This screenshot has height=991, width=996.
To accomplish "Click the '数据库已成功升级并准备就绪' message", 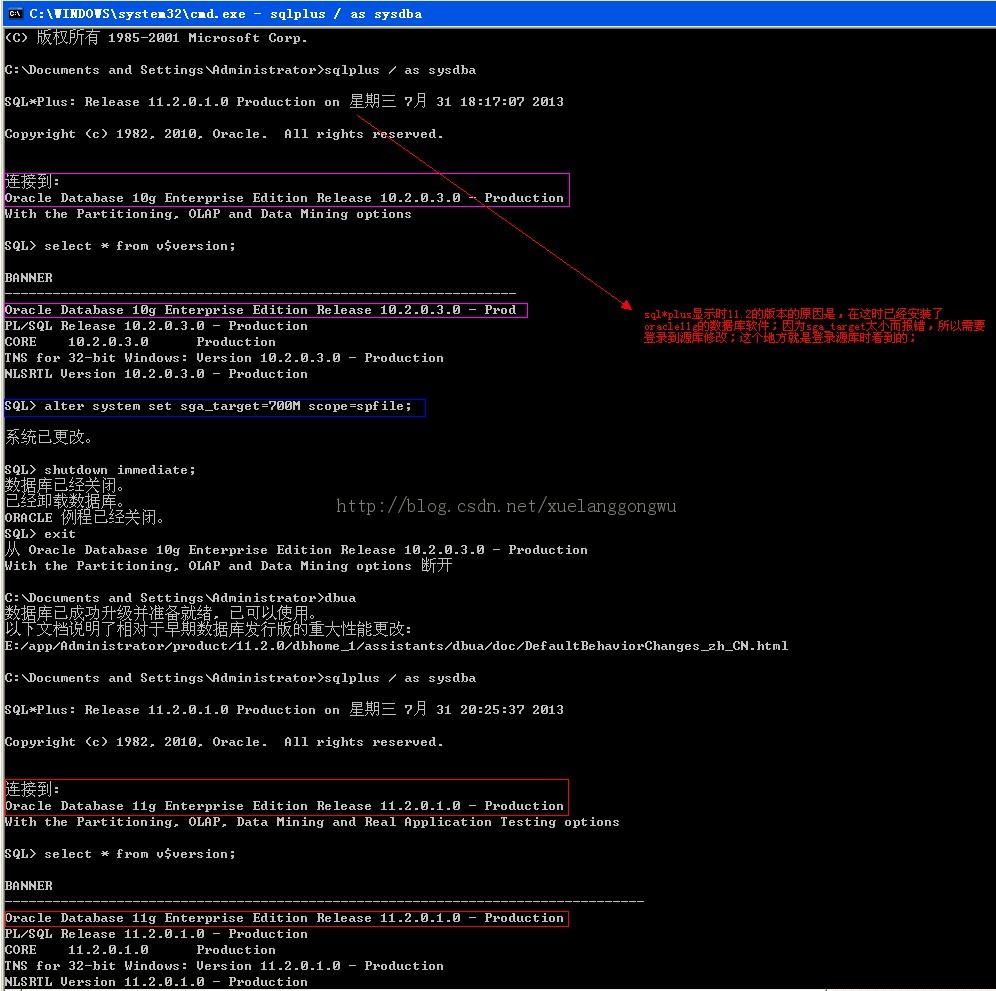I will tap(160, 613).
